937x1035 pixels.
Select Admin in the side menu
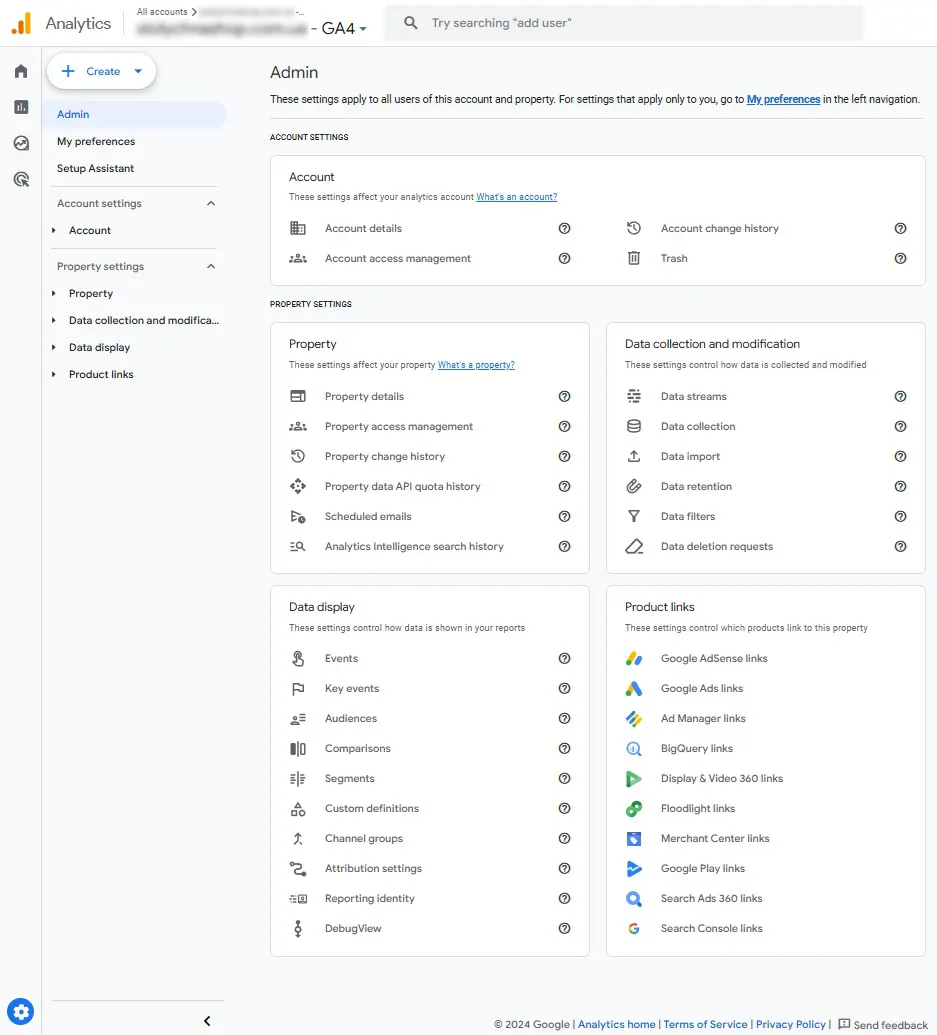tap(135, 114)
